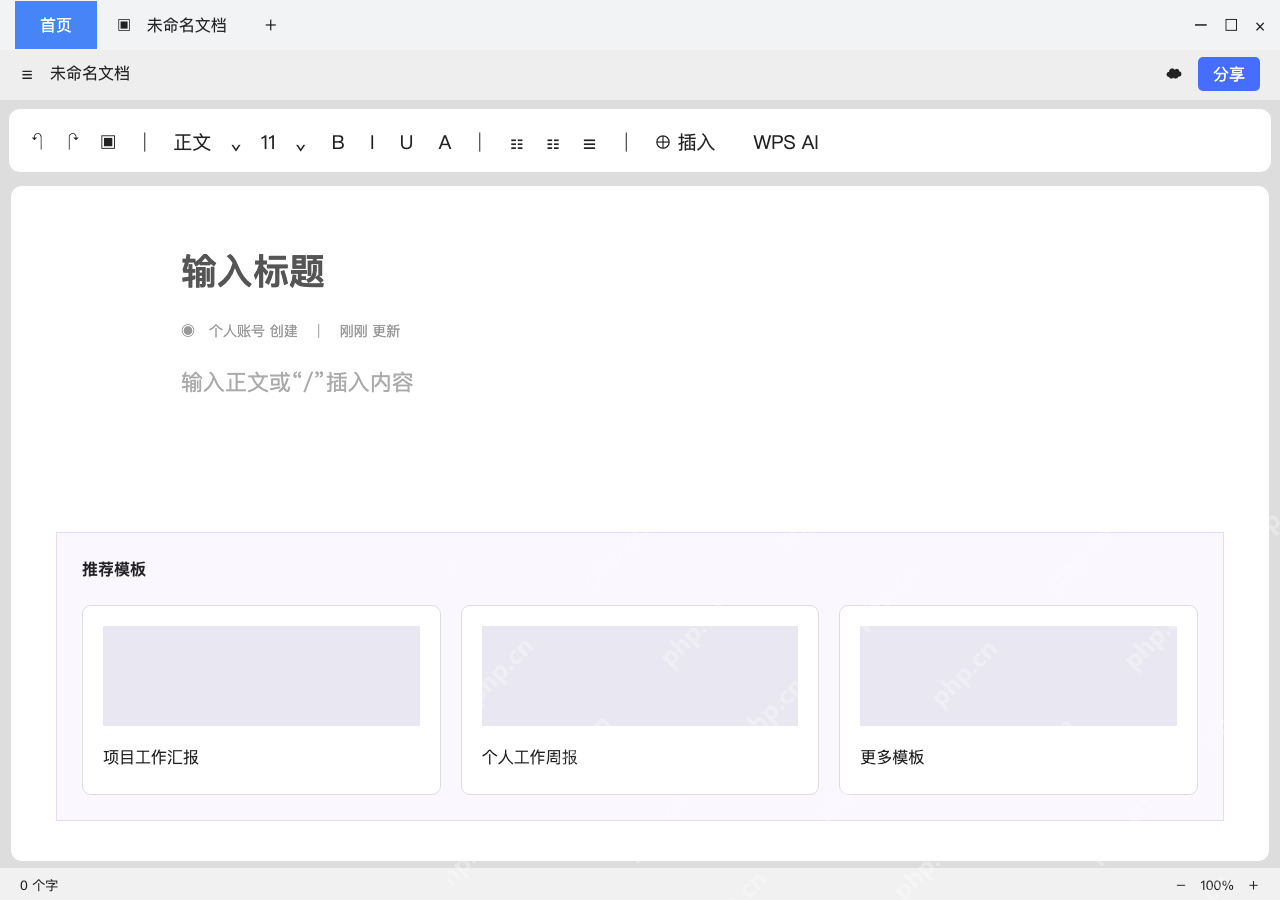Open the hamburger menu icon
1280x900 pixels.
coord(27,75)
